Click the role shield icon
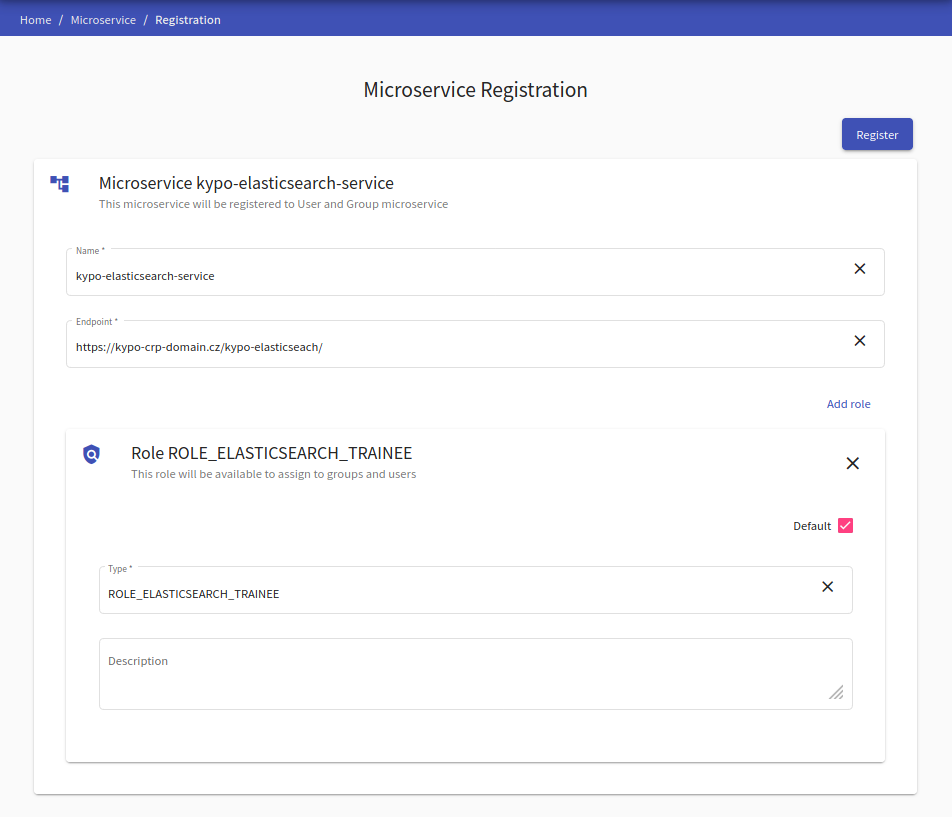 click(92, 454)
